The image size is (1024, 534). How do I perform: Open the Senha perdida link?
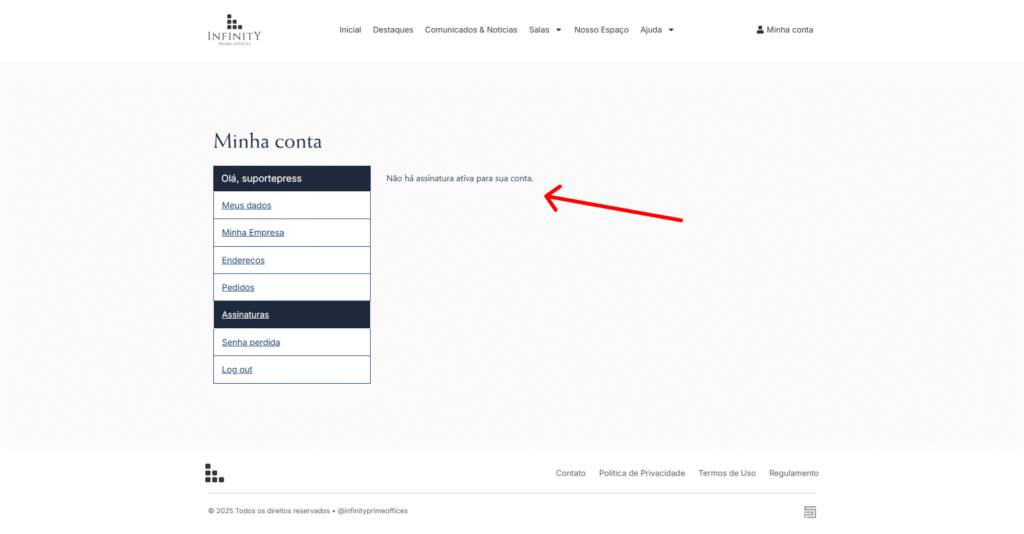click(x=251, y=342)
